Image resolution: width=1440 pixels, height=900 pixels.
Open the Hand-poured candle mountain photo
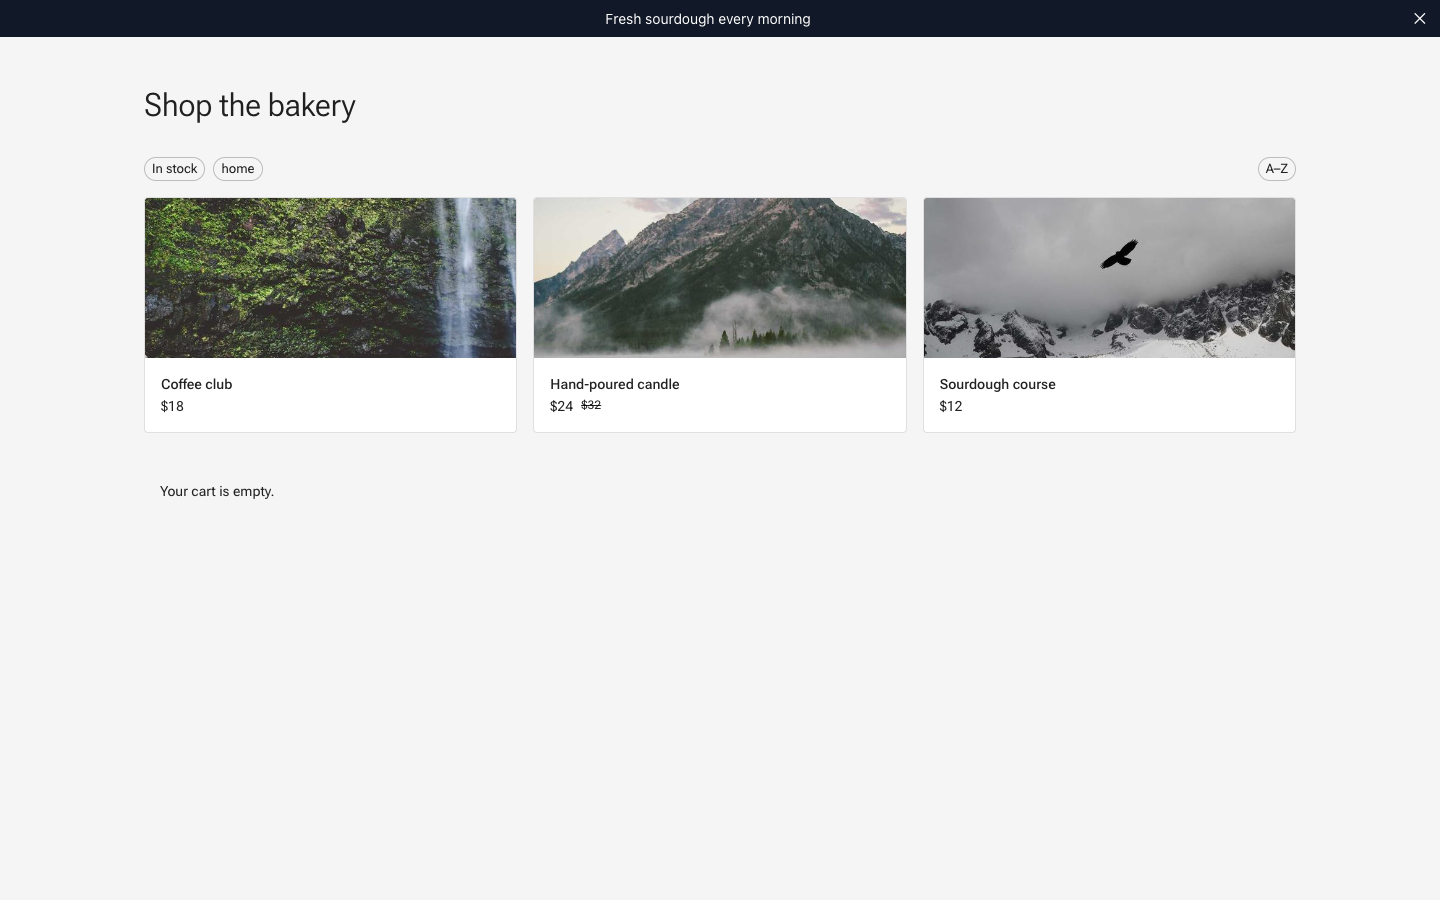(720, 278)
